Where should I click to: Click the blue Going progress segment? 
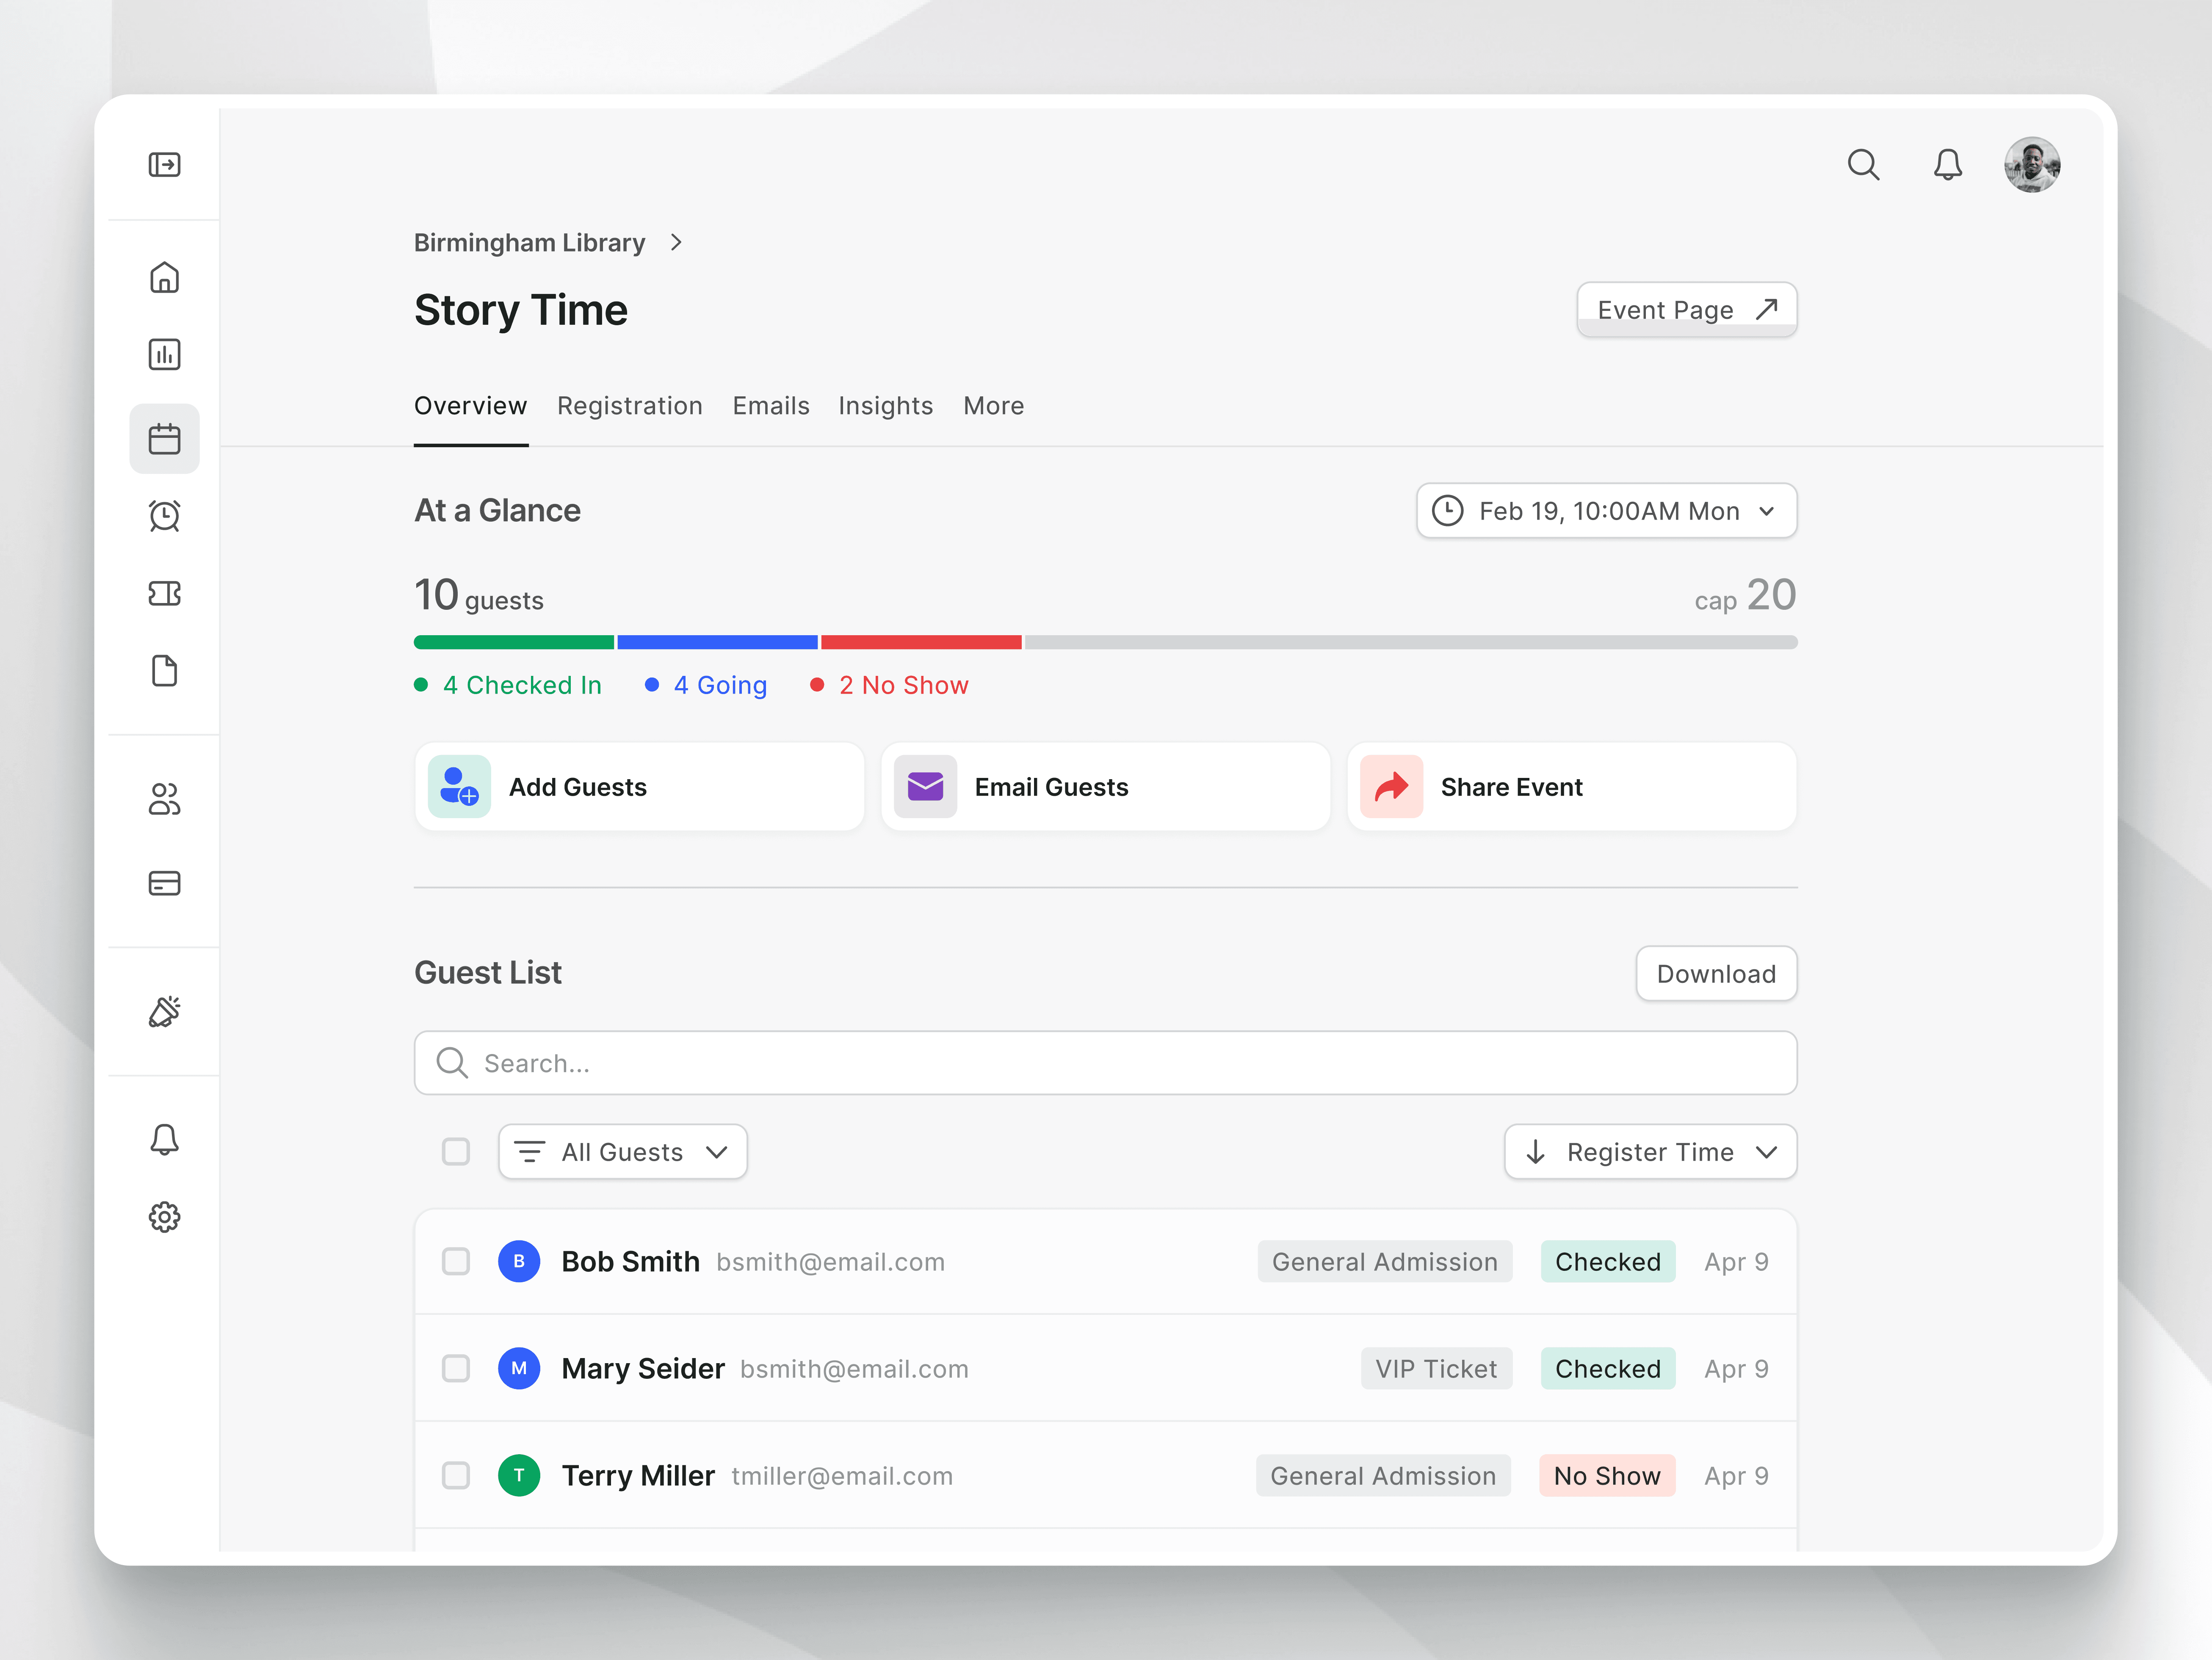pos(718,642)
